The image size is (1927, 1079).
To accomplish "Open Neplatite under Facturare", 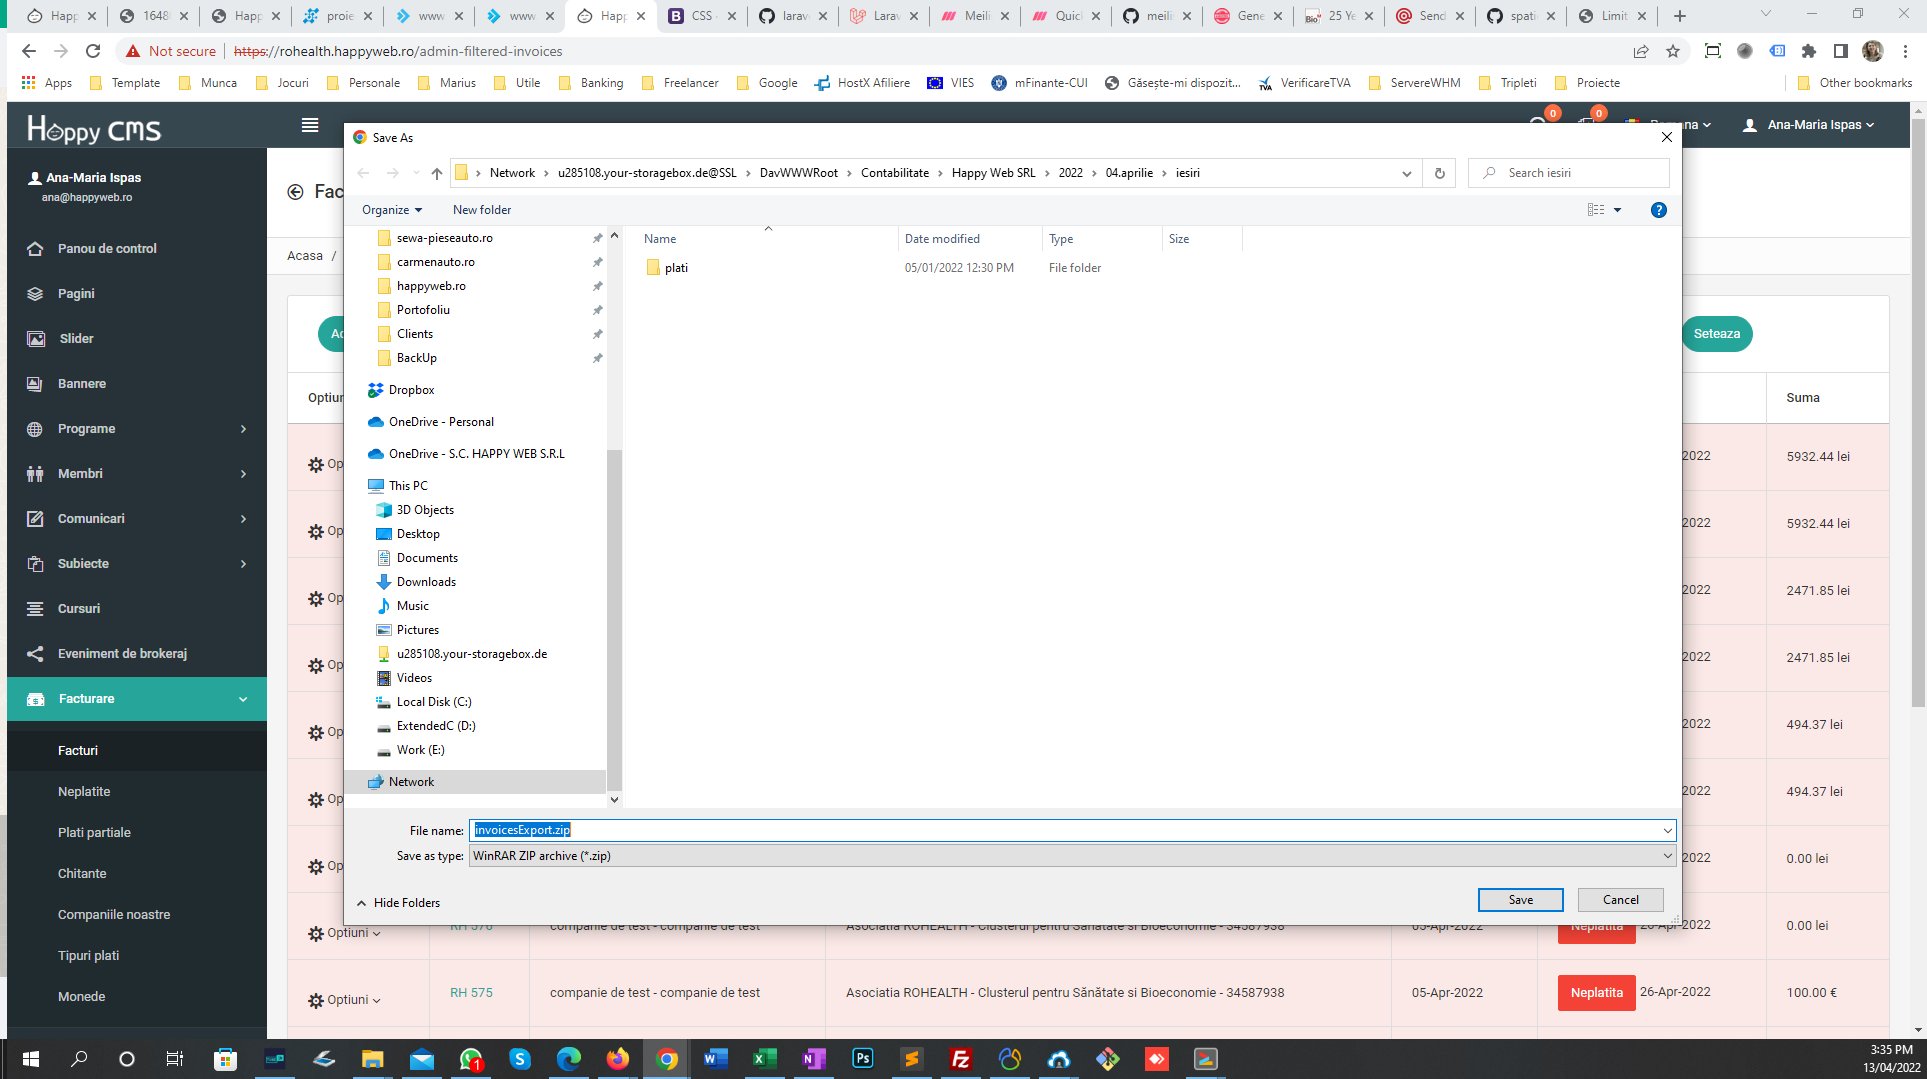I will pyautogui.click(x=84, y=792).
